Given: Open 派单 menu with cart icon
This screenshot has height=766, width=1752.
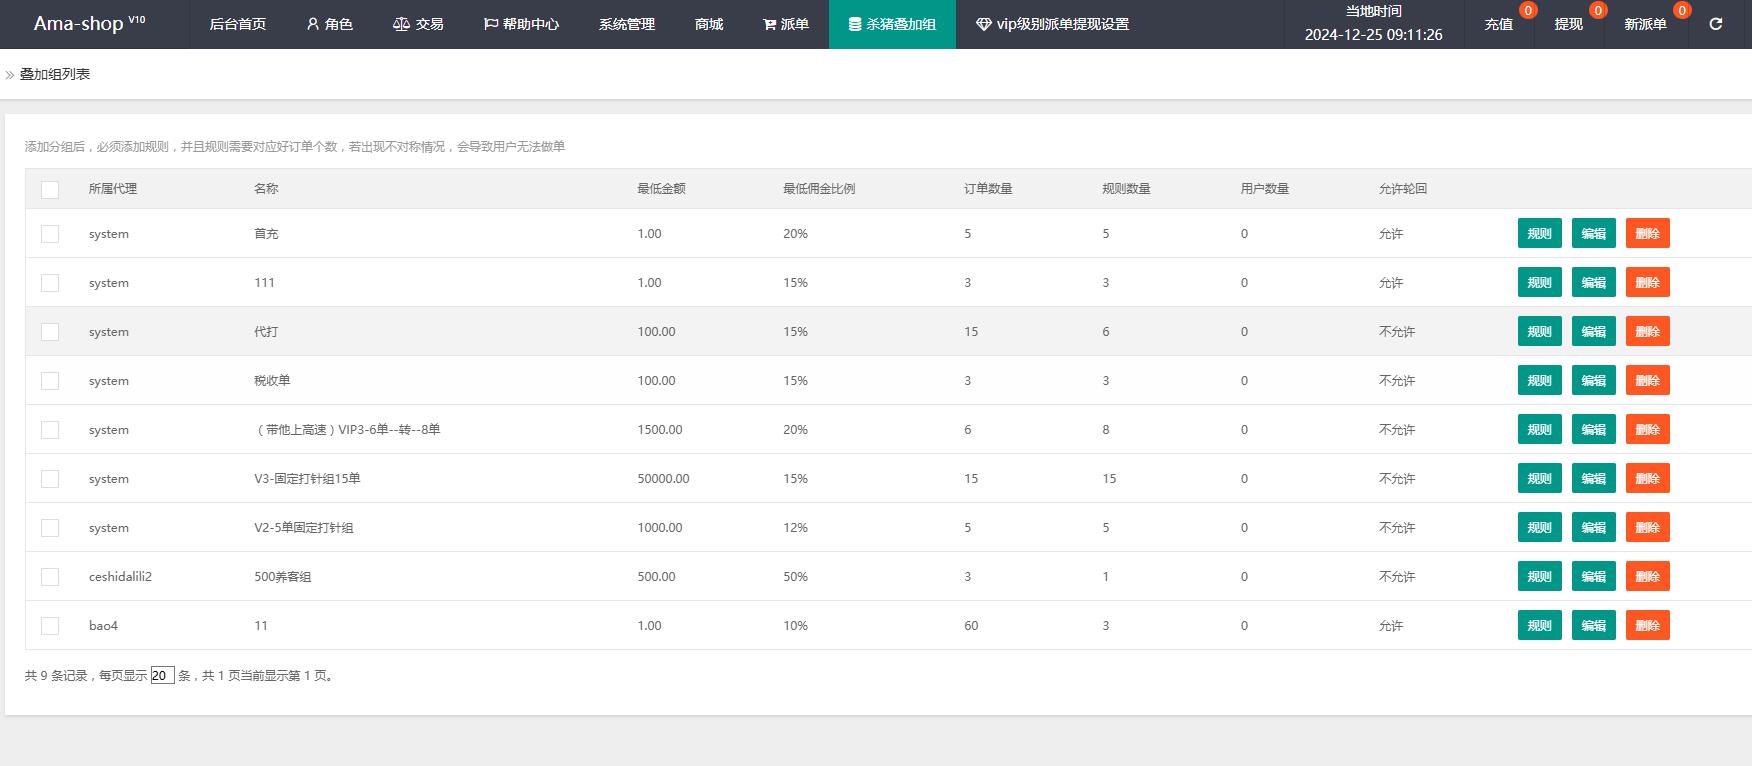Looking at the screenshot, I should [786, 24].
